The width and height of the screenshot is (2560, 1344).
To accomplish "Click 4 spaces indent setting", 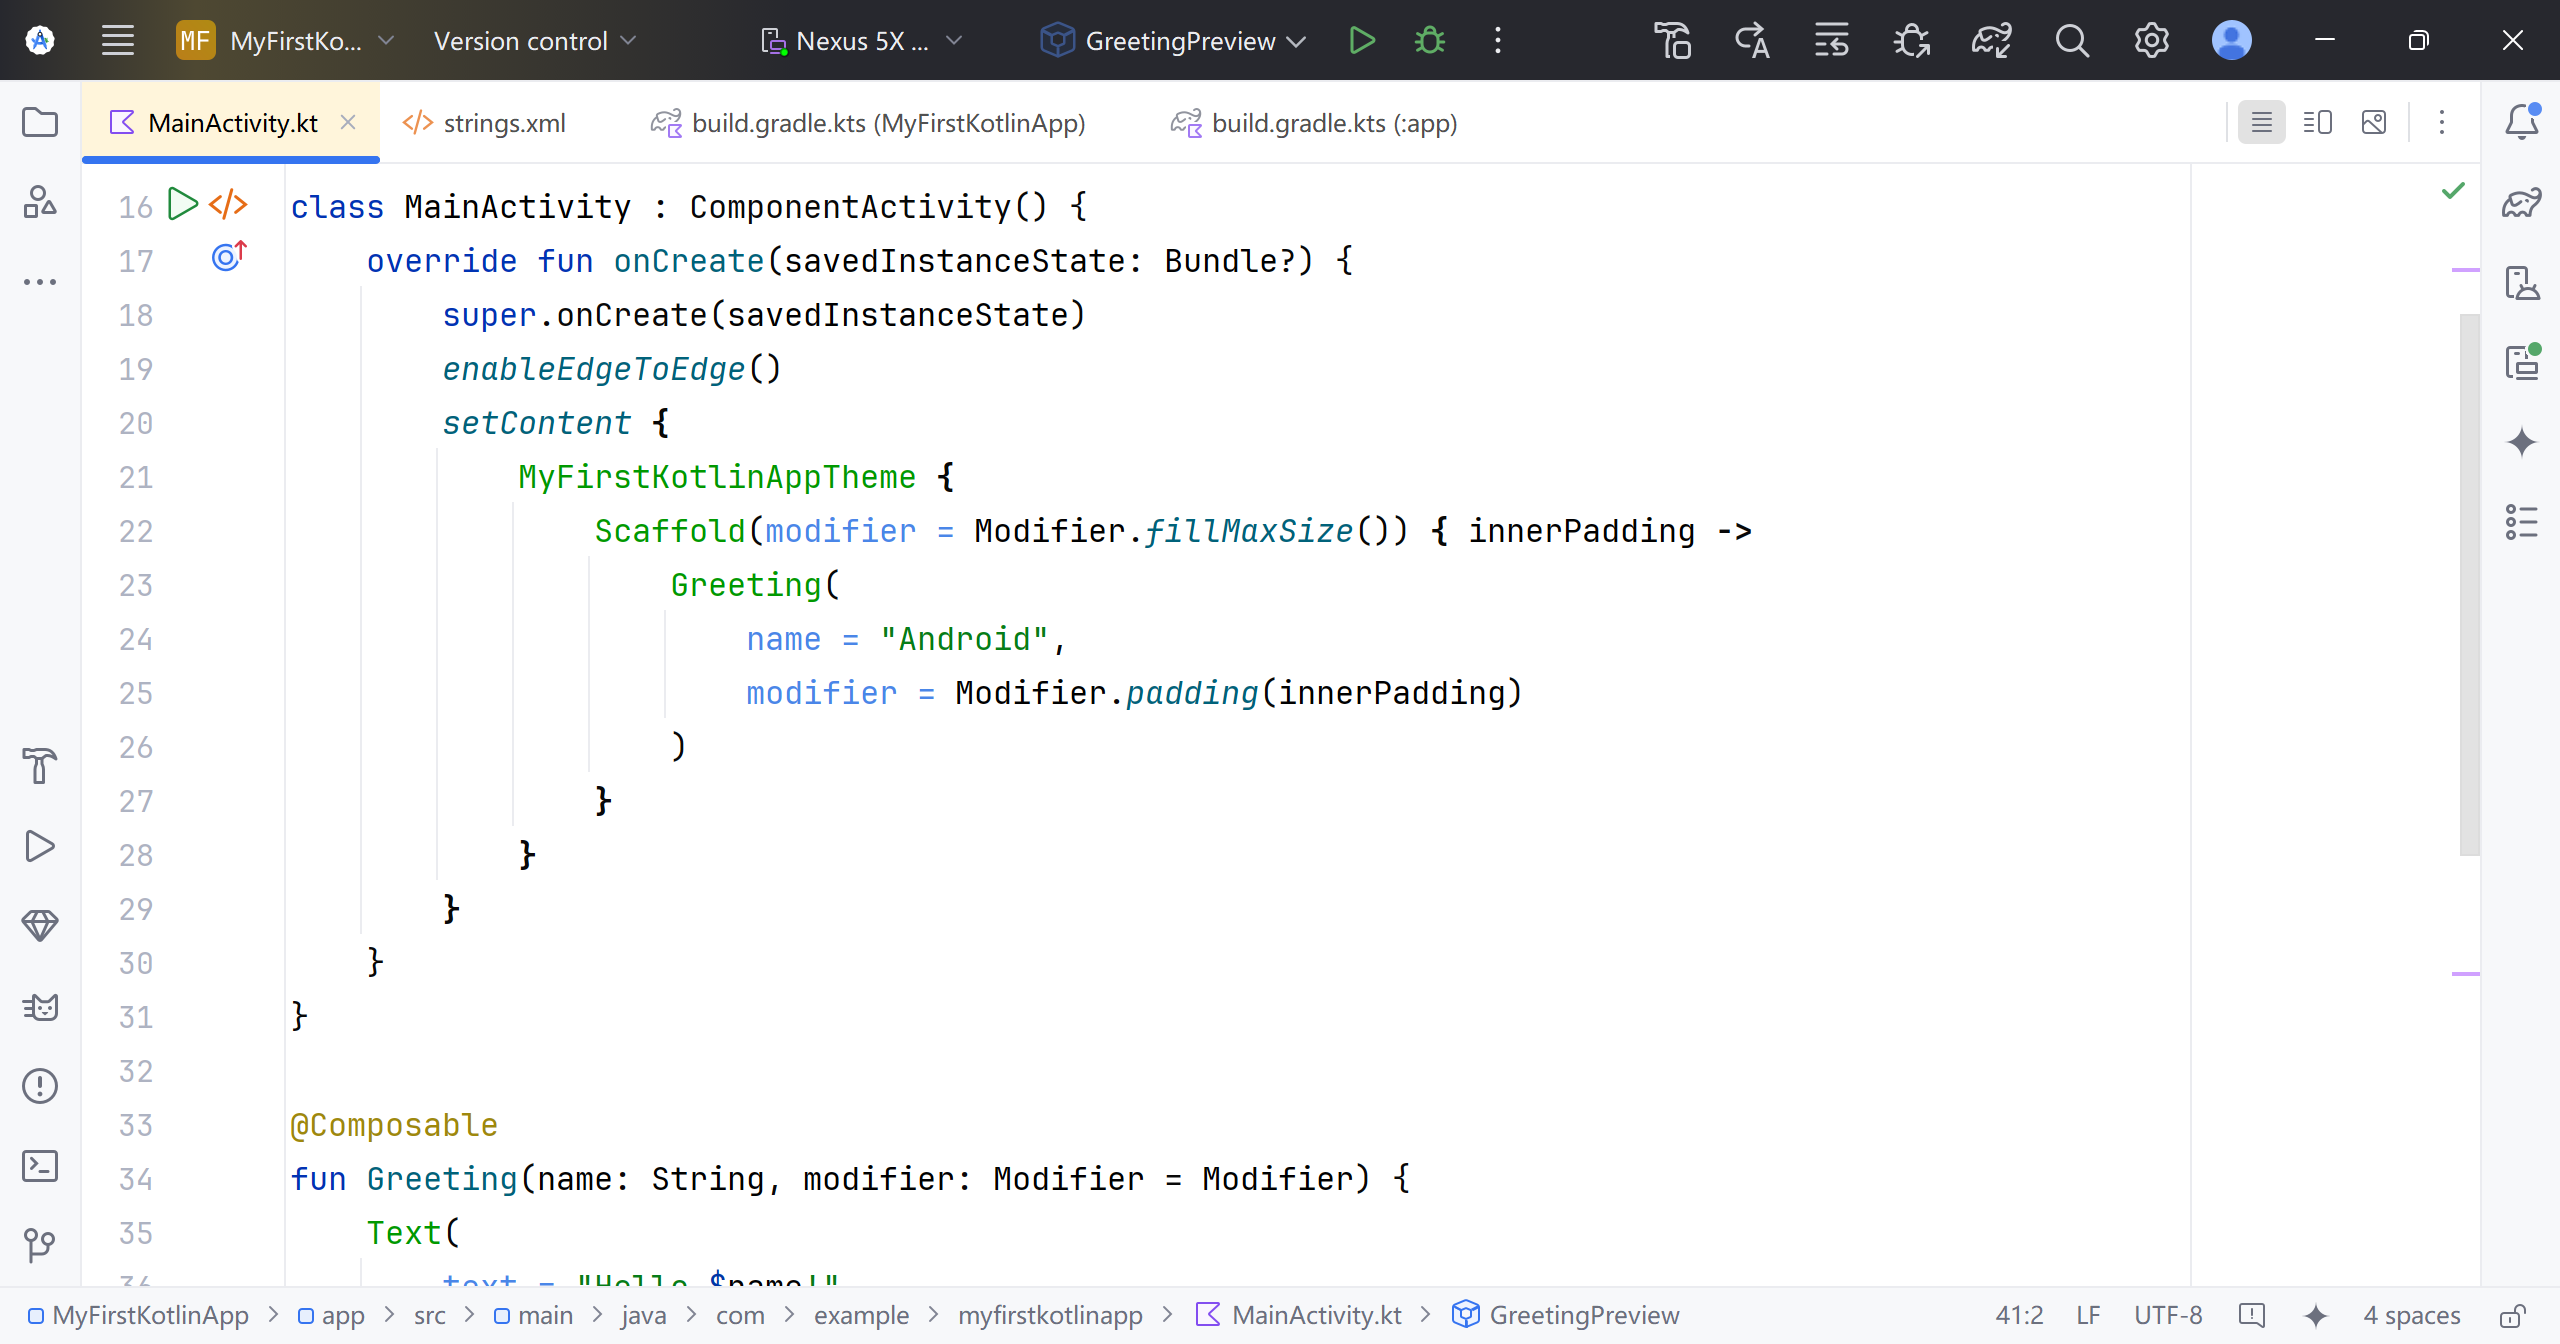I will tap(2411, 1315).
